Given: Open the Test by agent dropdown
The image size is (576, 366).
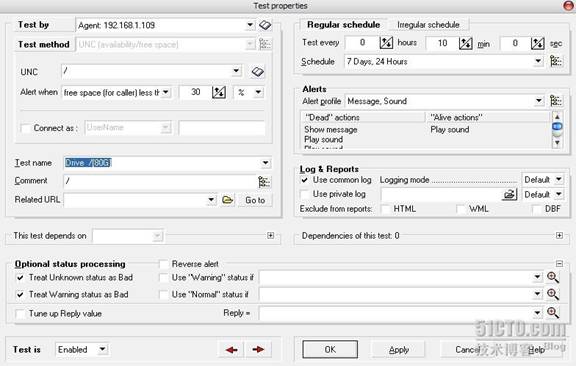Looking at the screenshot, I should point(250,25).
